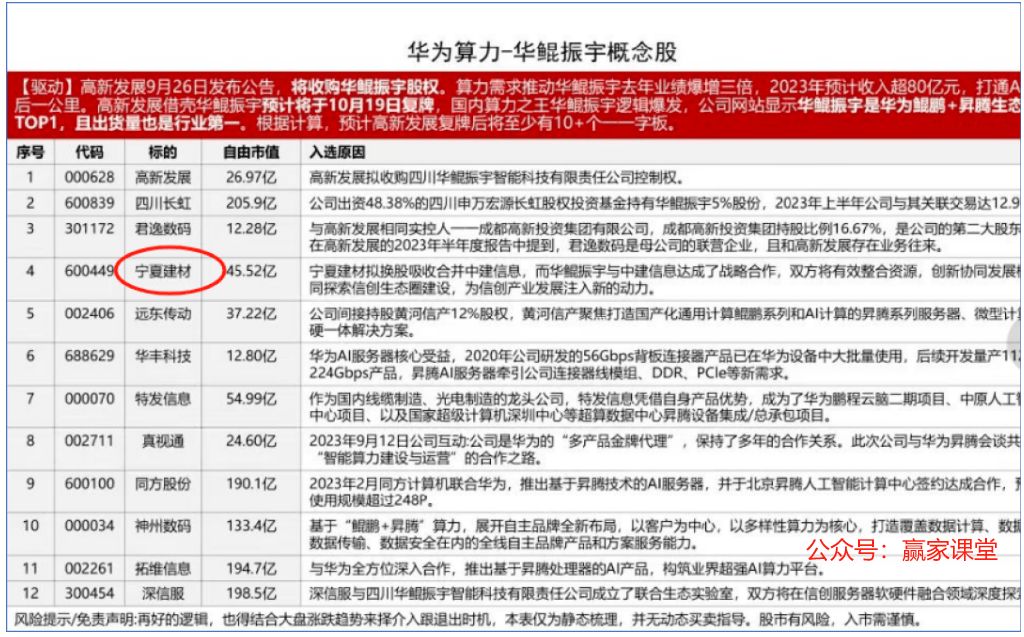Click stock code 300454
The height and width of the screenshot is (637, 1024).
coord(89,594)
